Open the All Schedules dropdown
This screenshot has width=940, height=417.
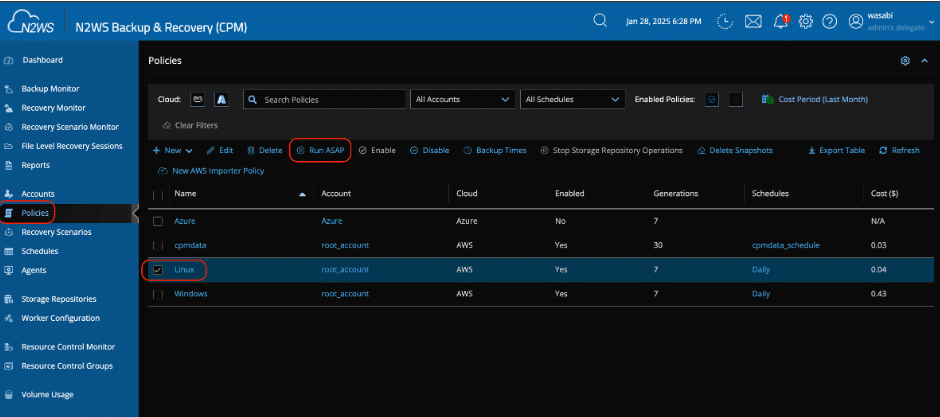(x=573, y=99)
